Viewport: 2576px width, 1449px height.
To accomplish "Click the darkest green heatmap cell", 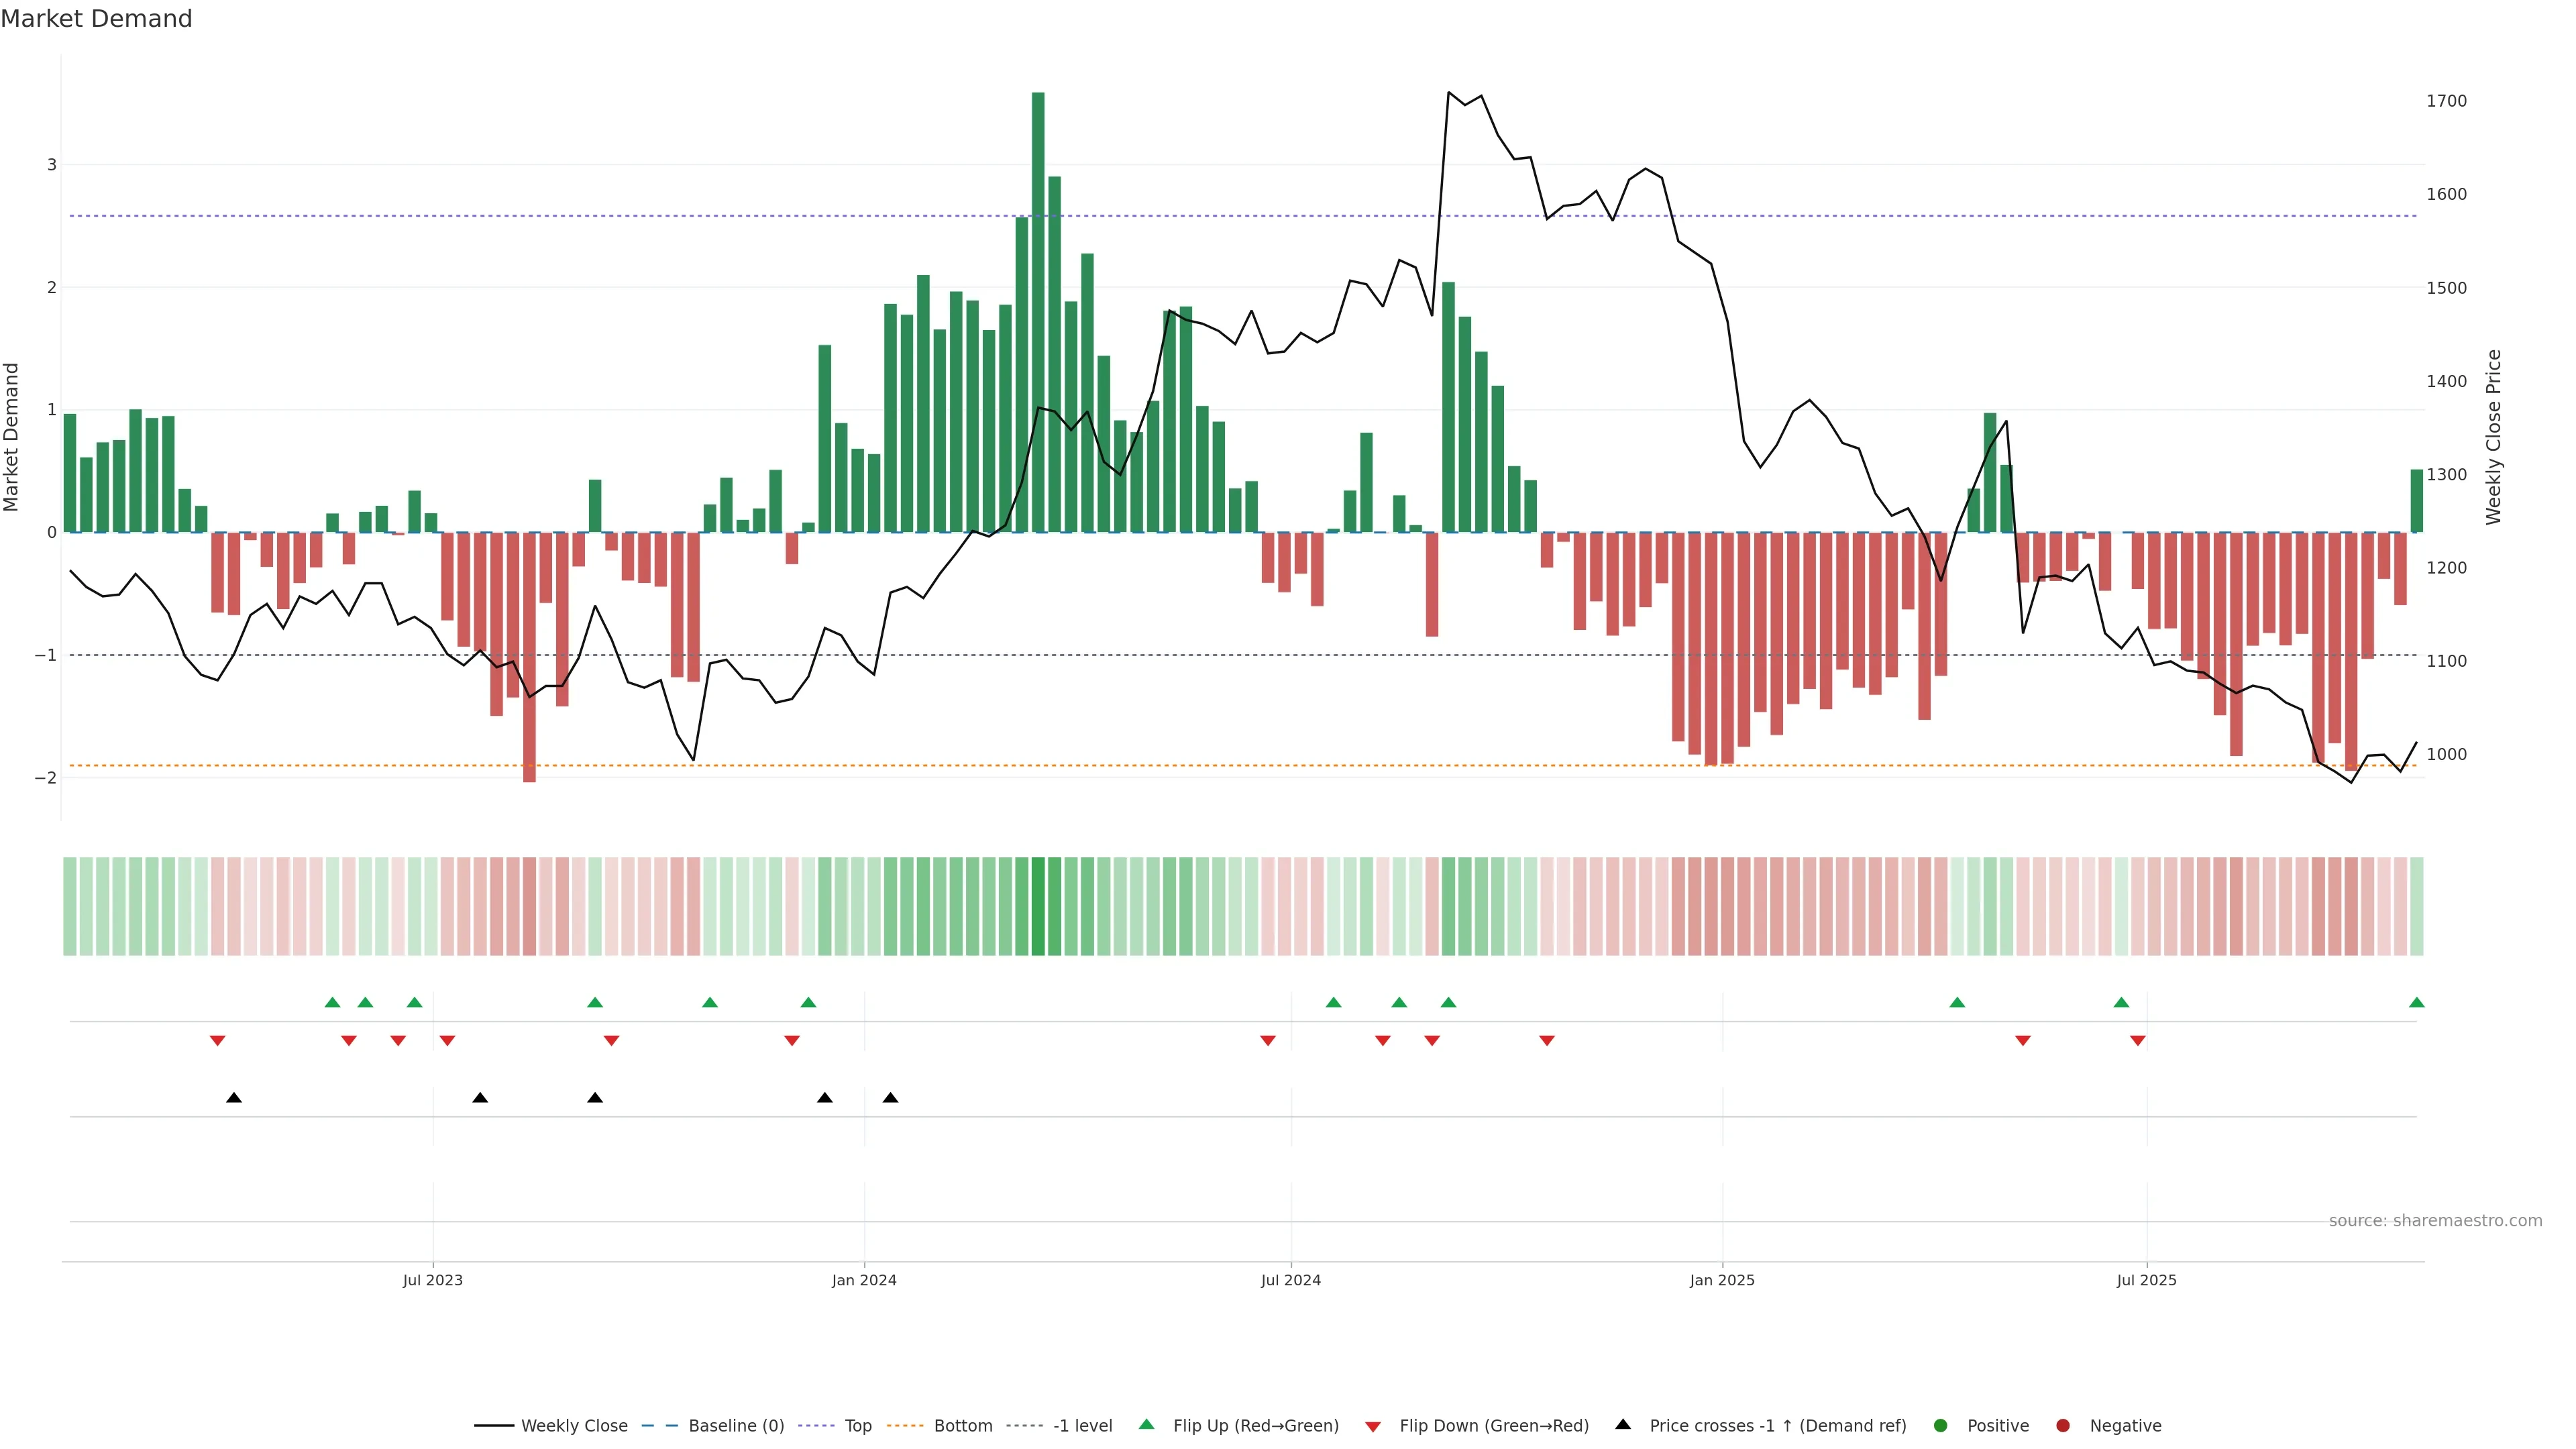I will click(1038, 906).
